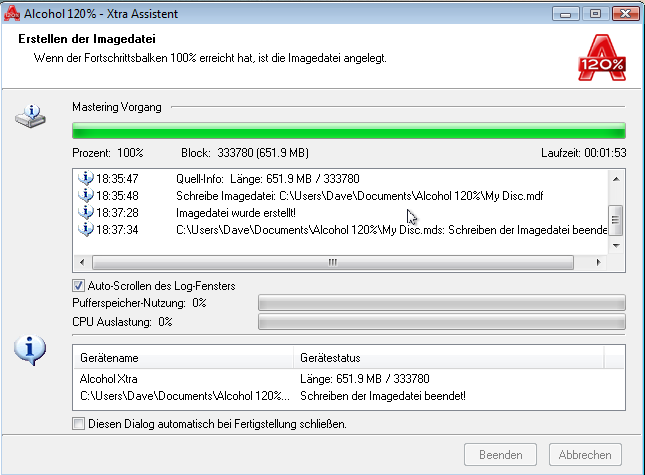This screenshot has width=645, height=475.
Task: Click the 'CPU Auslastung: 0%' label
Action: [x=122, y=322]
